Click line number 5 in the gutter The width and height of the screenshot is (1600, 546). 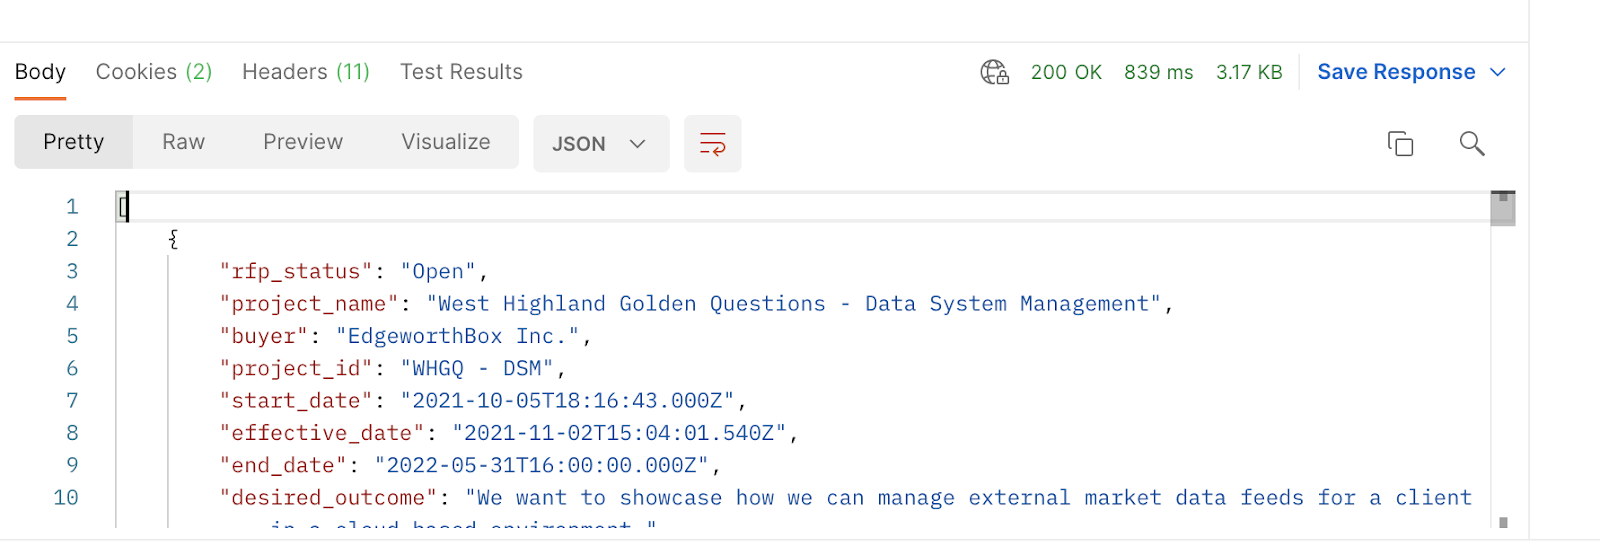tap(72, 336)
